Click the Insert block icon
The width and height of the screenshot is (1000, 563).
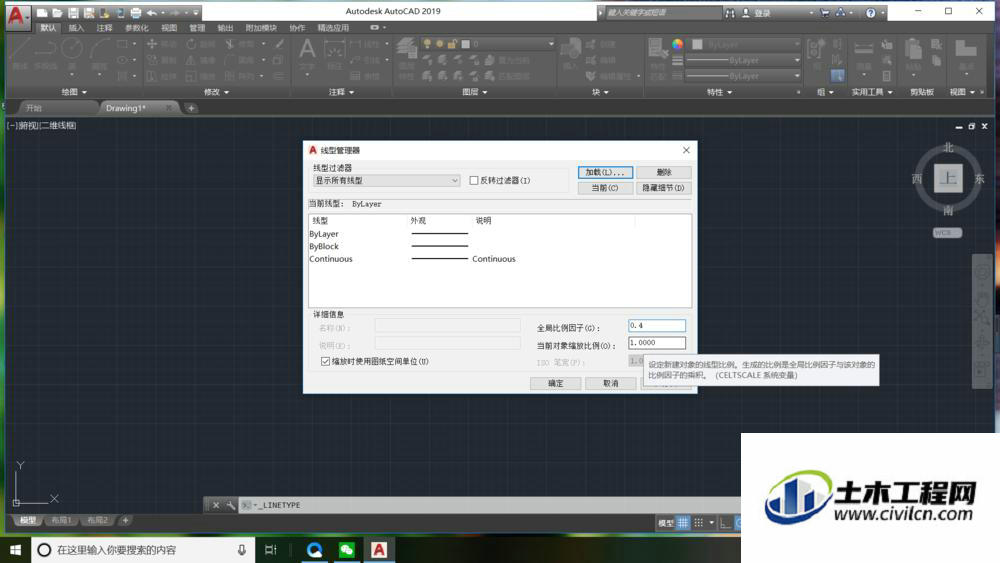(571, 50)
